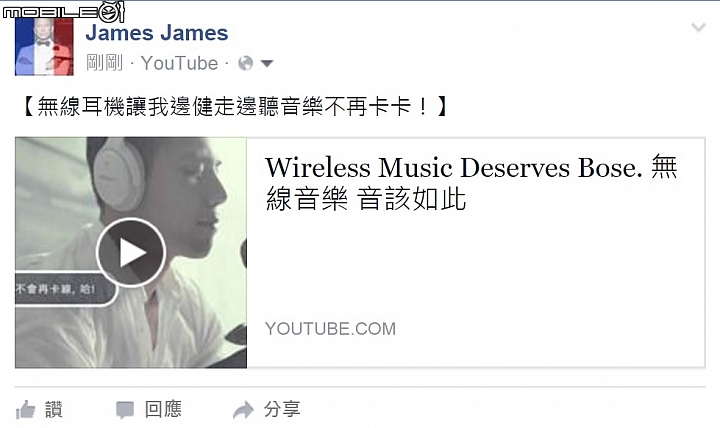Open James James profile picture
Viewport: 720px width, 428px height.
pos(44,46)
